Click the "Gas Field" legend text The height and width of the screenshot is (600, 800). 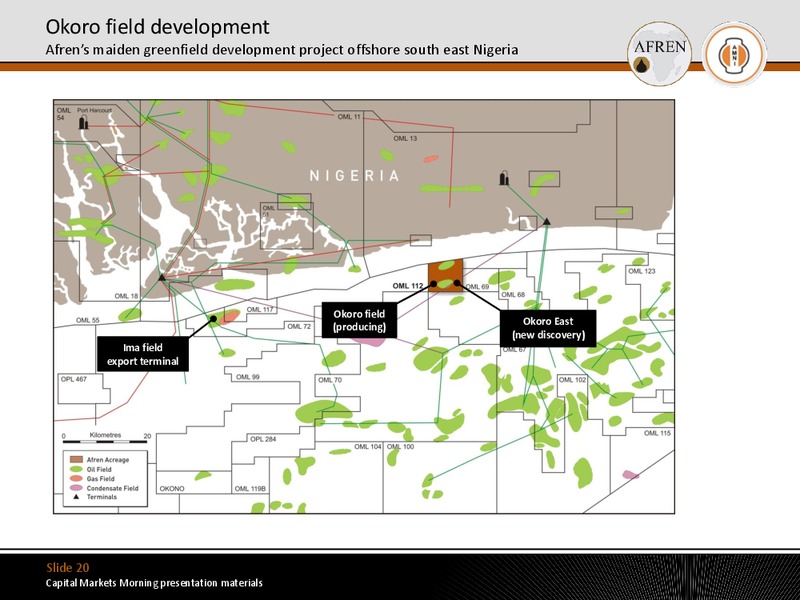101,479
